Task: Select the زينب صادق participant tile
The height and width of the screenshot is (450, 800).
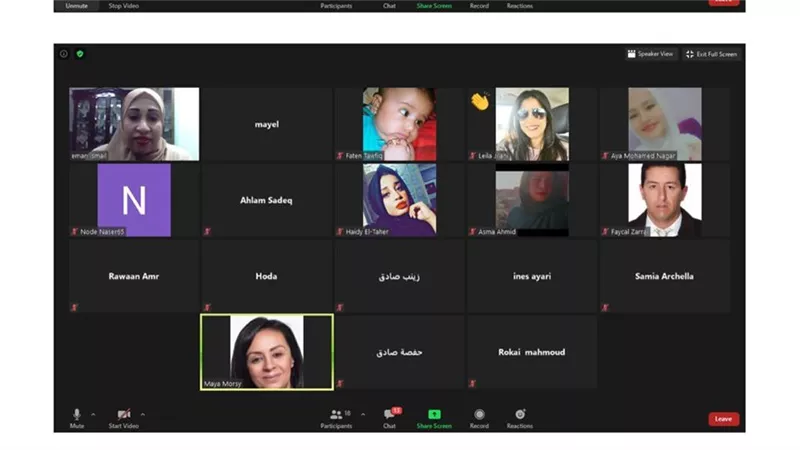Action: [399, 276]
